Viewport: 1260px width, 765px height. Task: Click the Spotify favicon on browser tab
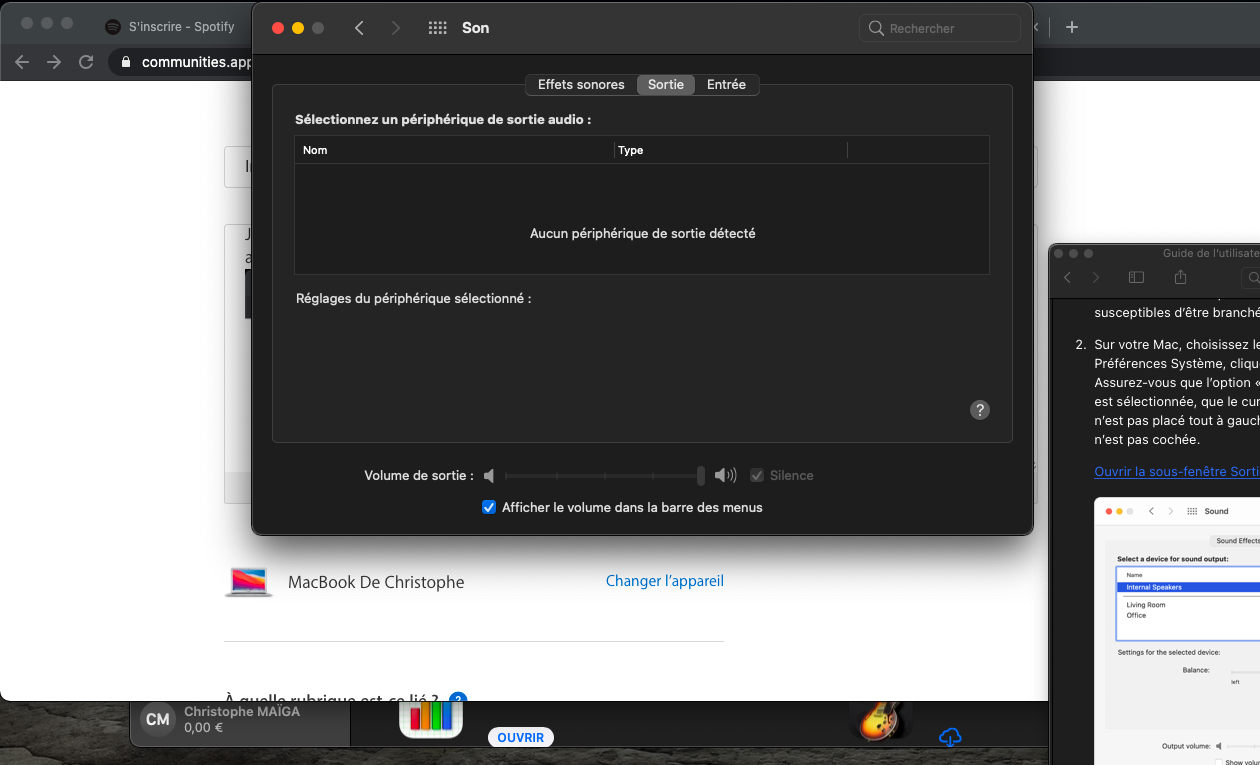113,27
